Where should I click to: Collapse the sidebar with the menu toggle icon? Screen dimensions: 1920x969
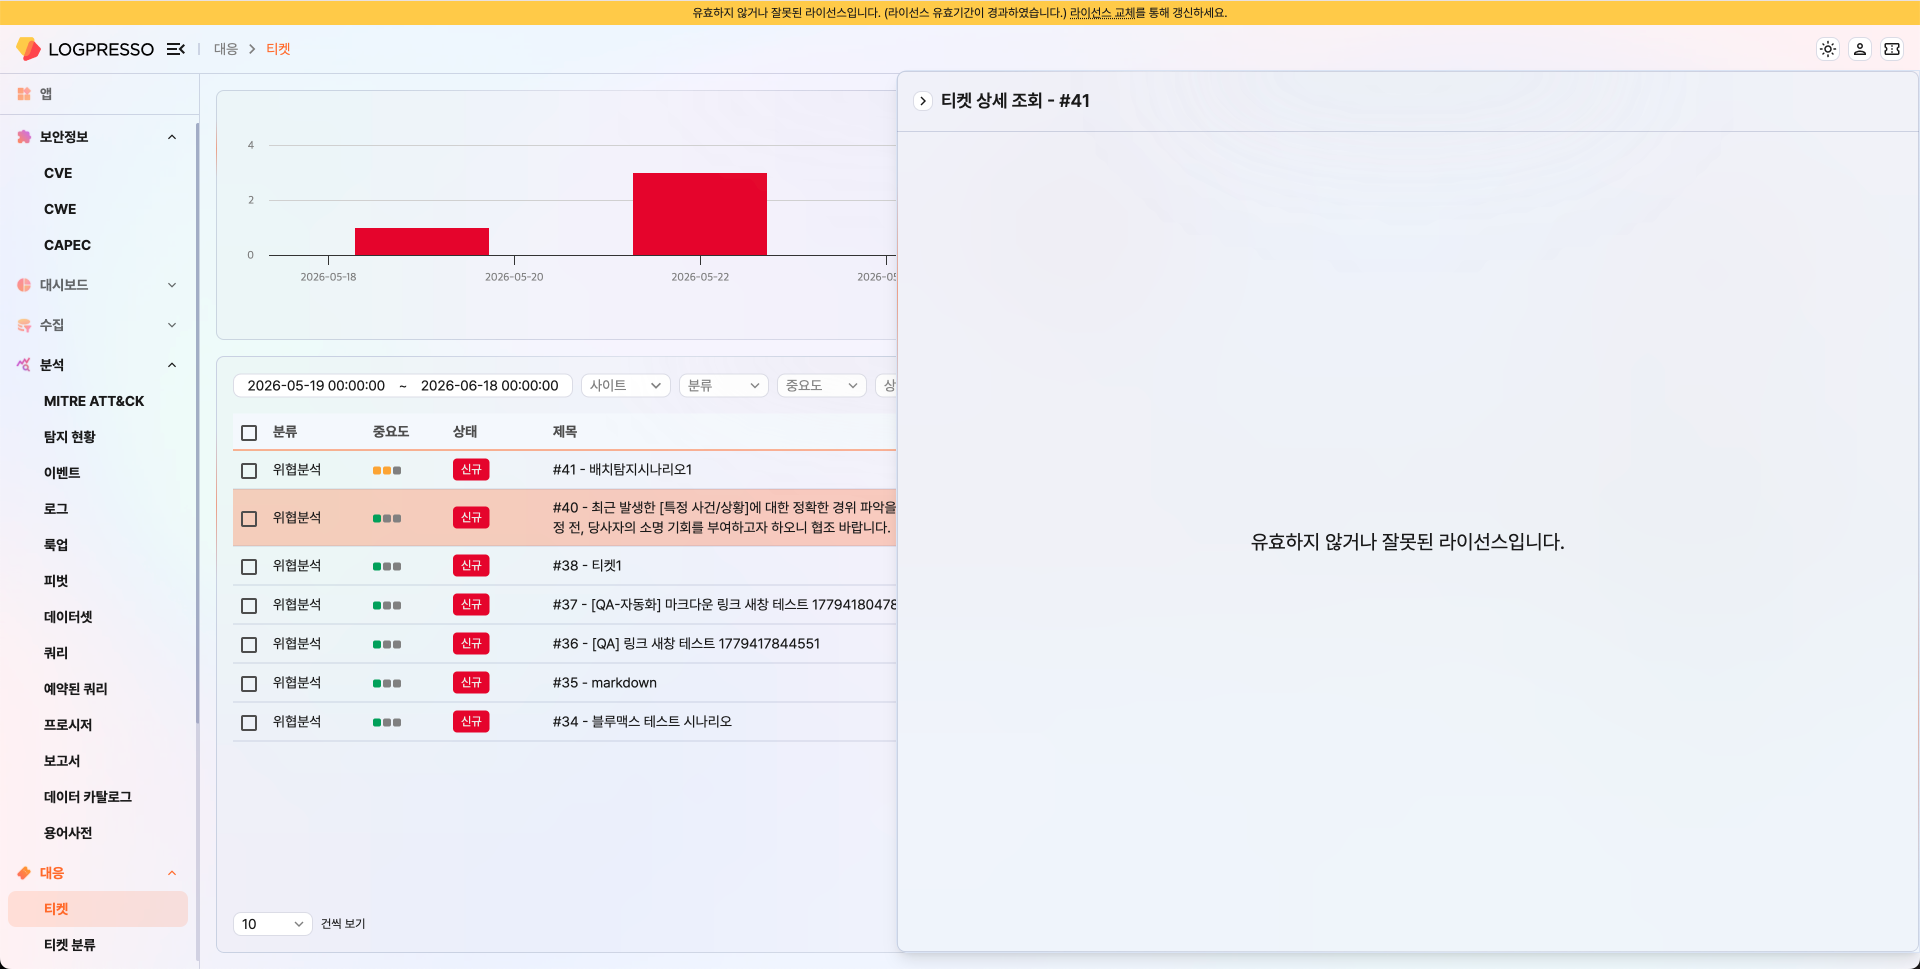(x=176, y=49)
